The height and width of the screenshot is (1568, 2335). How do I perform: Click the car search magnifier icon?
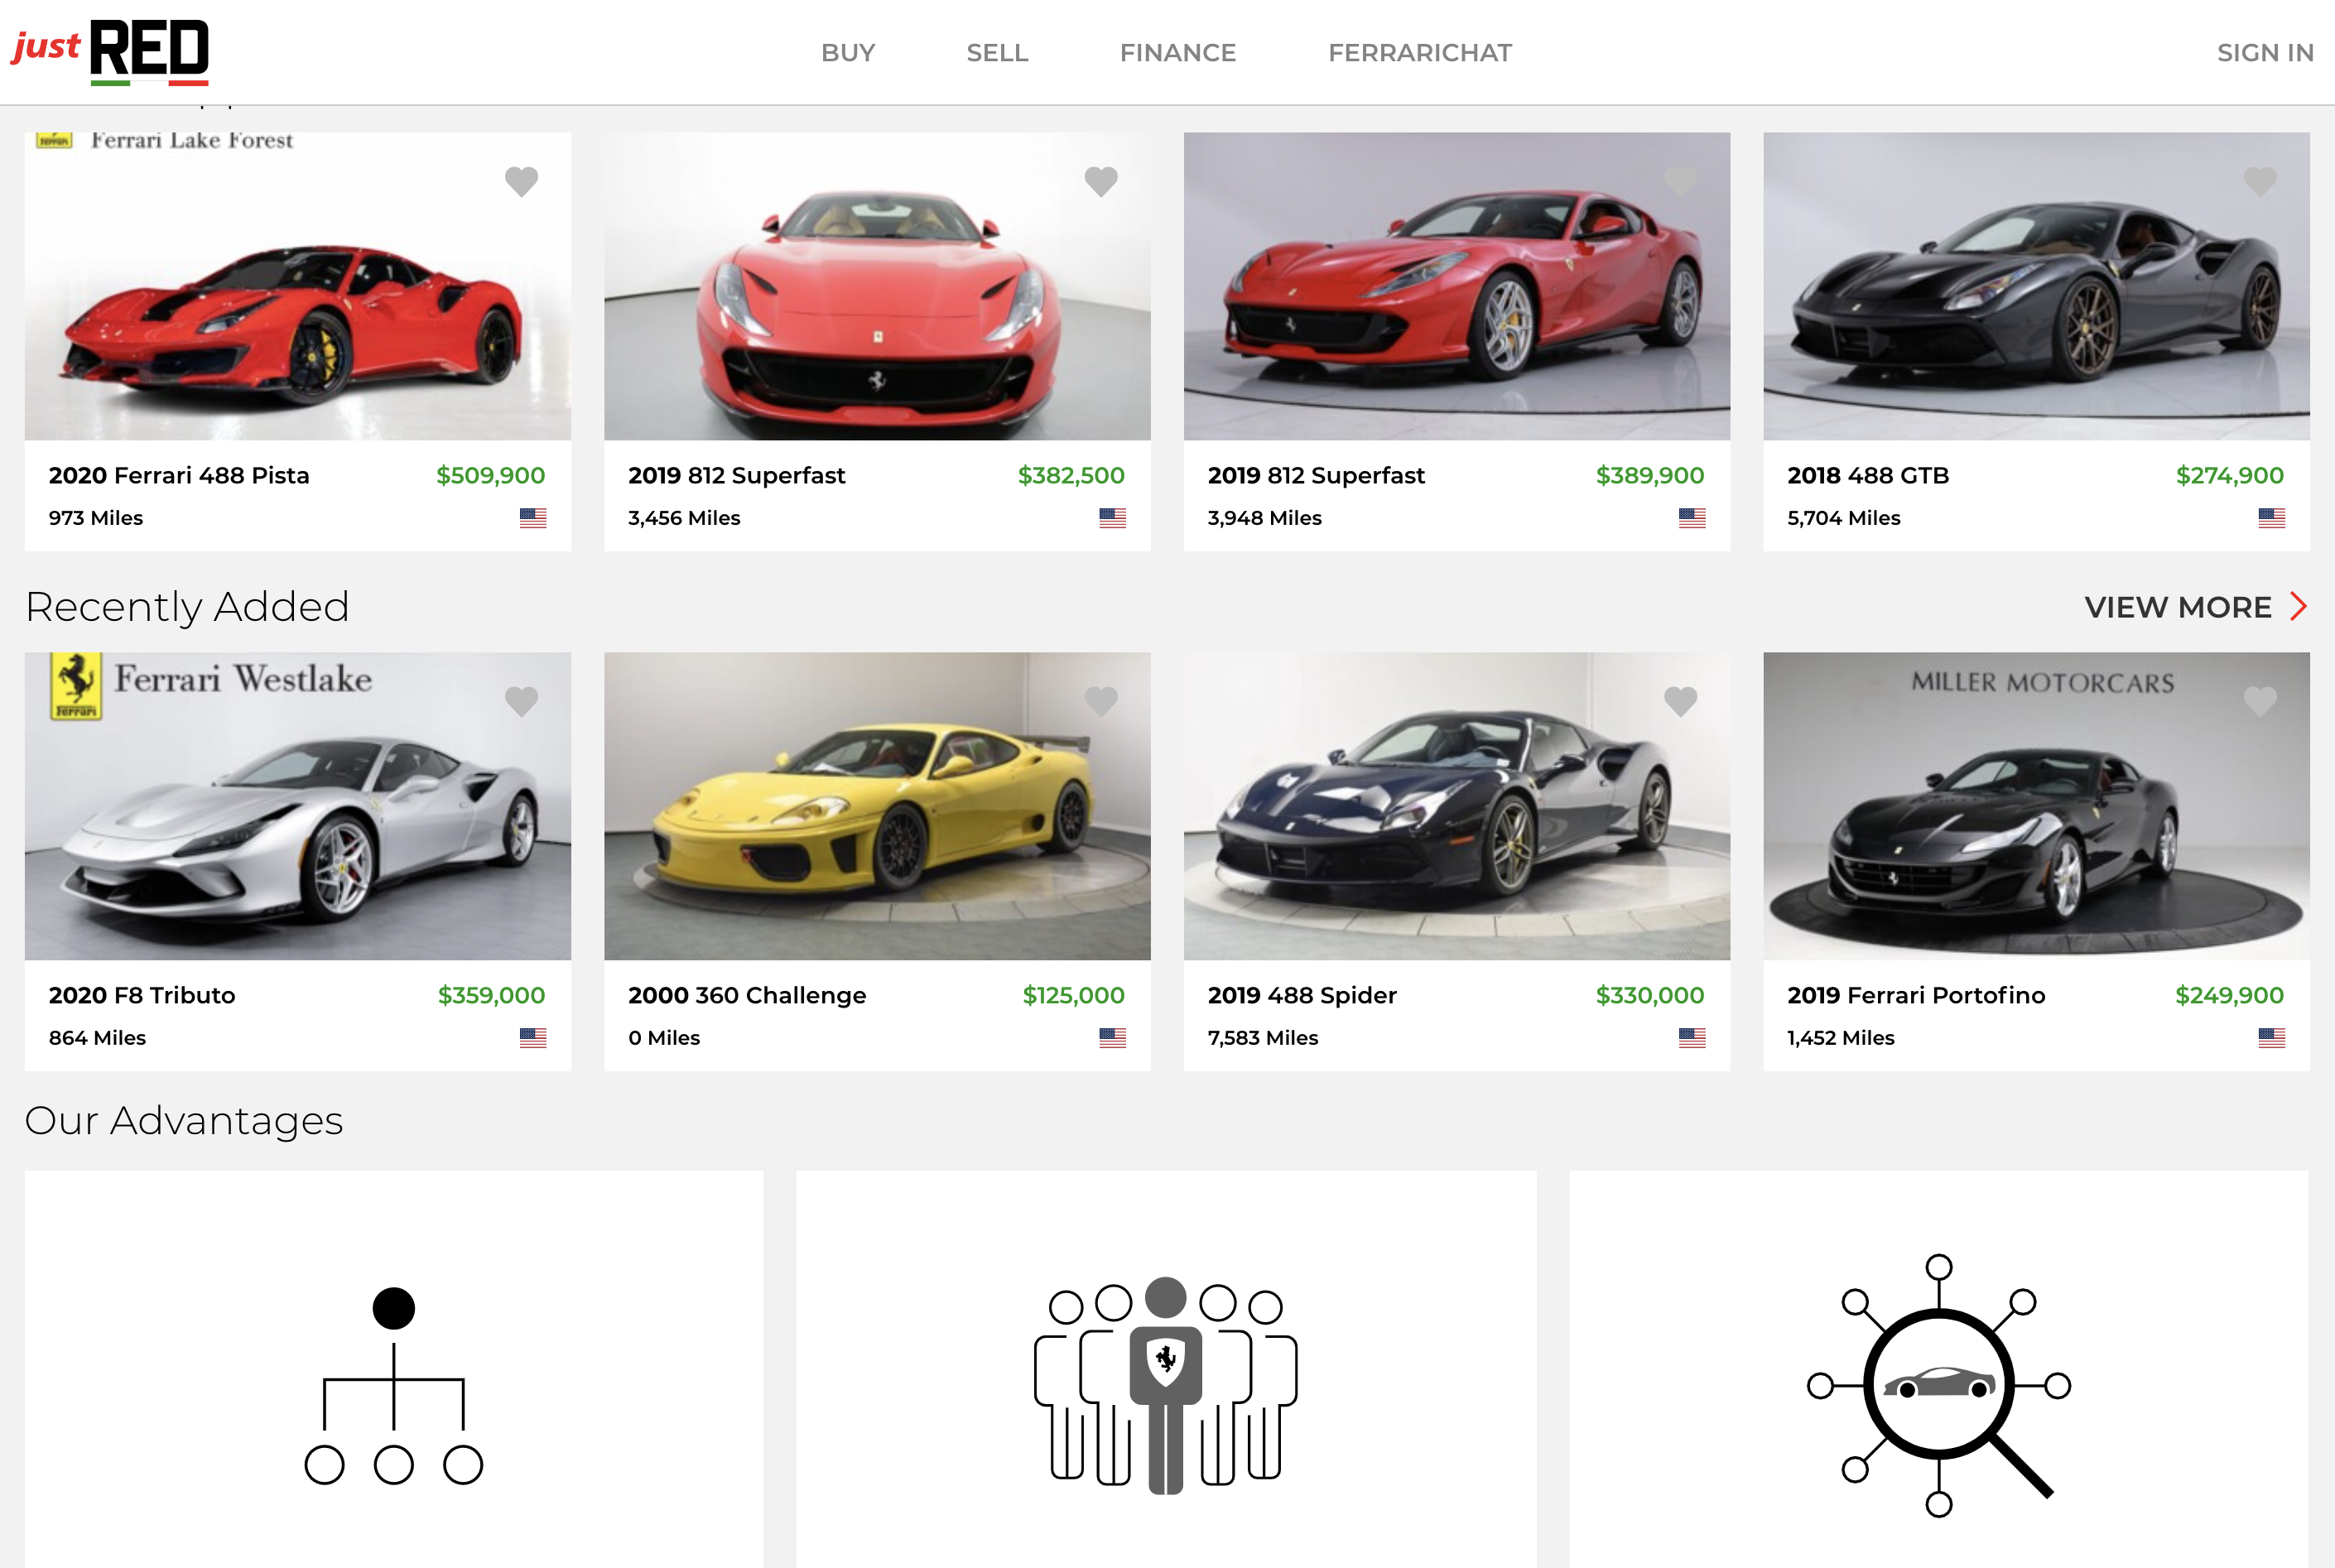(x=1939, y=1386)
